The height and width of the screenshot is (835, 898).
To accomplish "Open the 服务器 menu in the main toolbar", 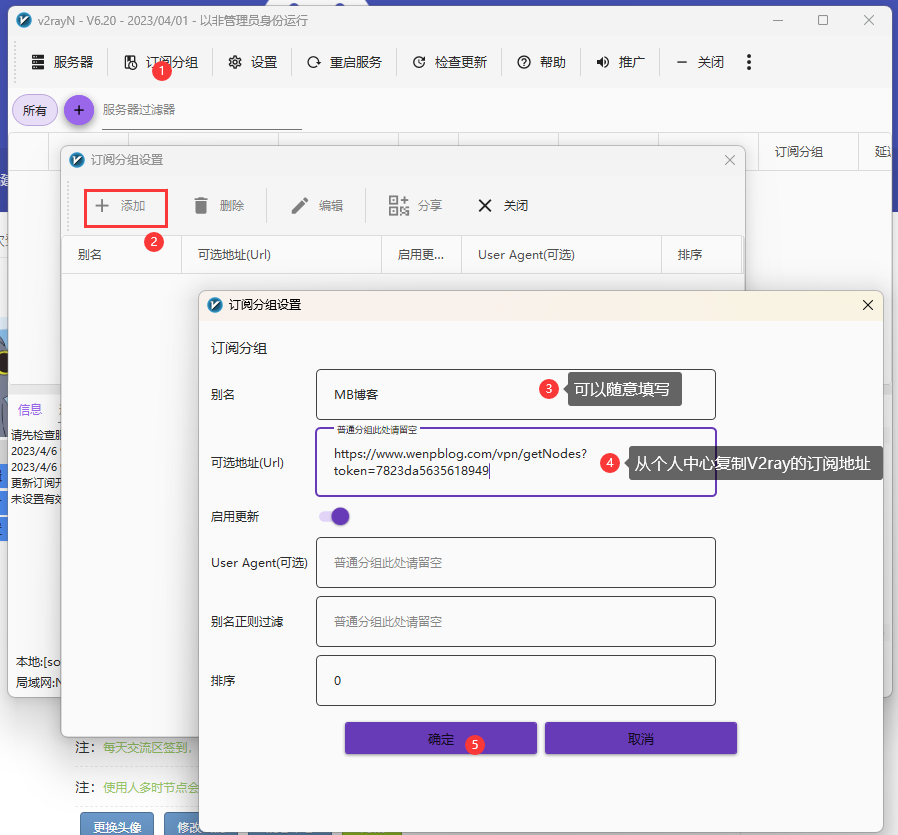I will (x=62, y=62).
